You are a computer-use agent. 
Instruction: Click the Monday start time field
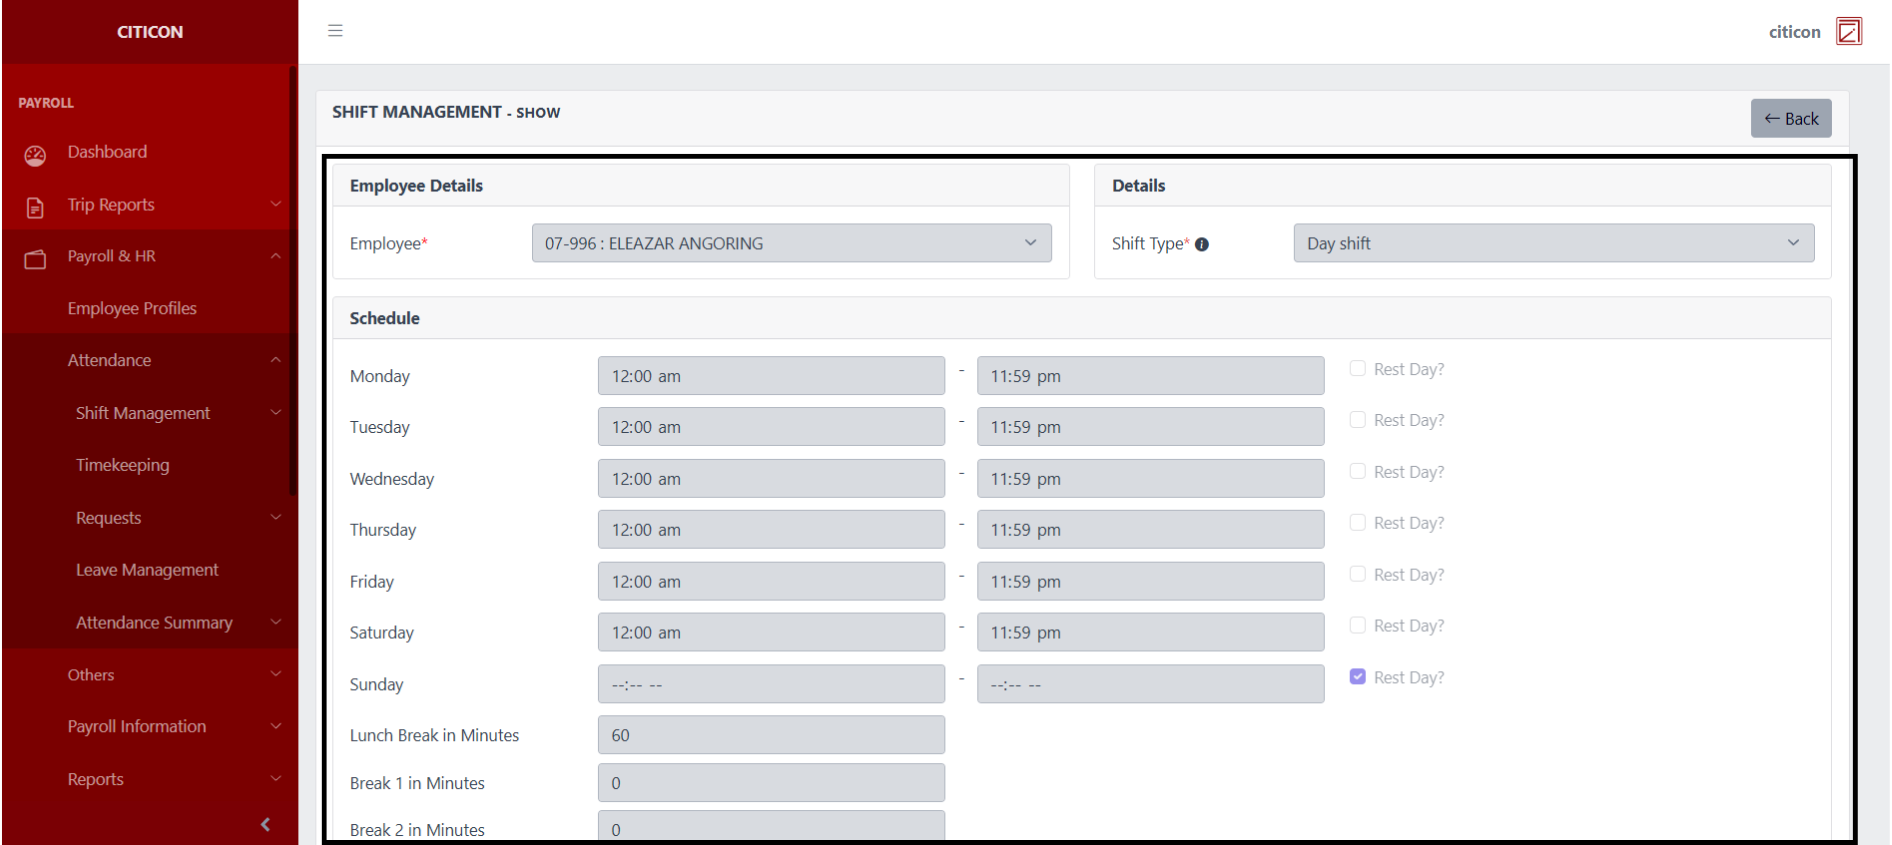771,376
